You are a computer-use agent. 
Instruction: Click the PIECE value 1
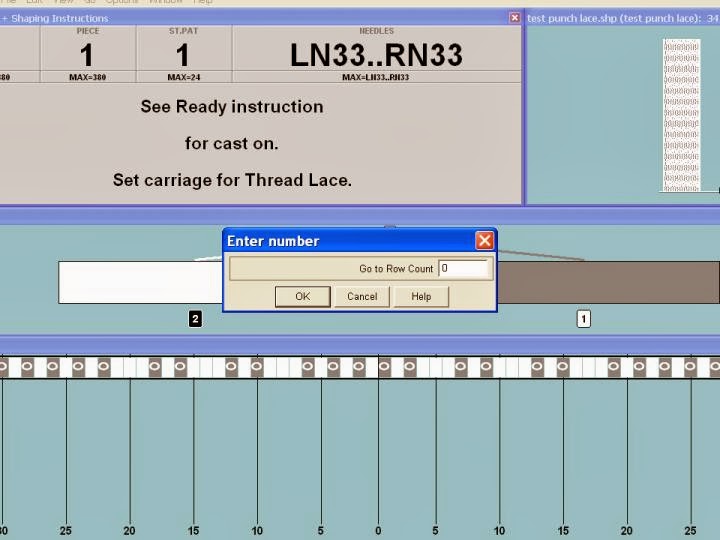point(87,55)
